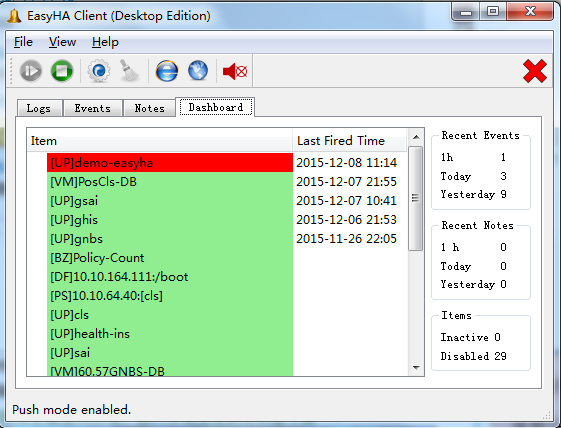
Task: Select the red [UP]demo-easyha item
Action: [x=170, y=163]
